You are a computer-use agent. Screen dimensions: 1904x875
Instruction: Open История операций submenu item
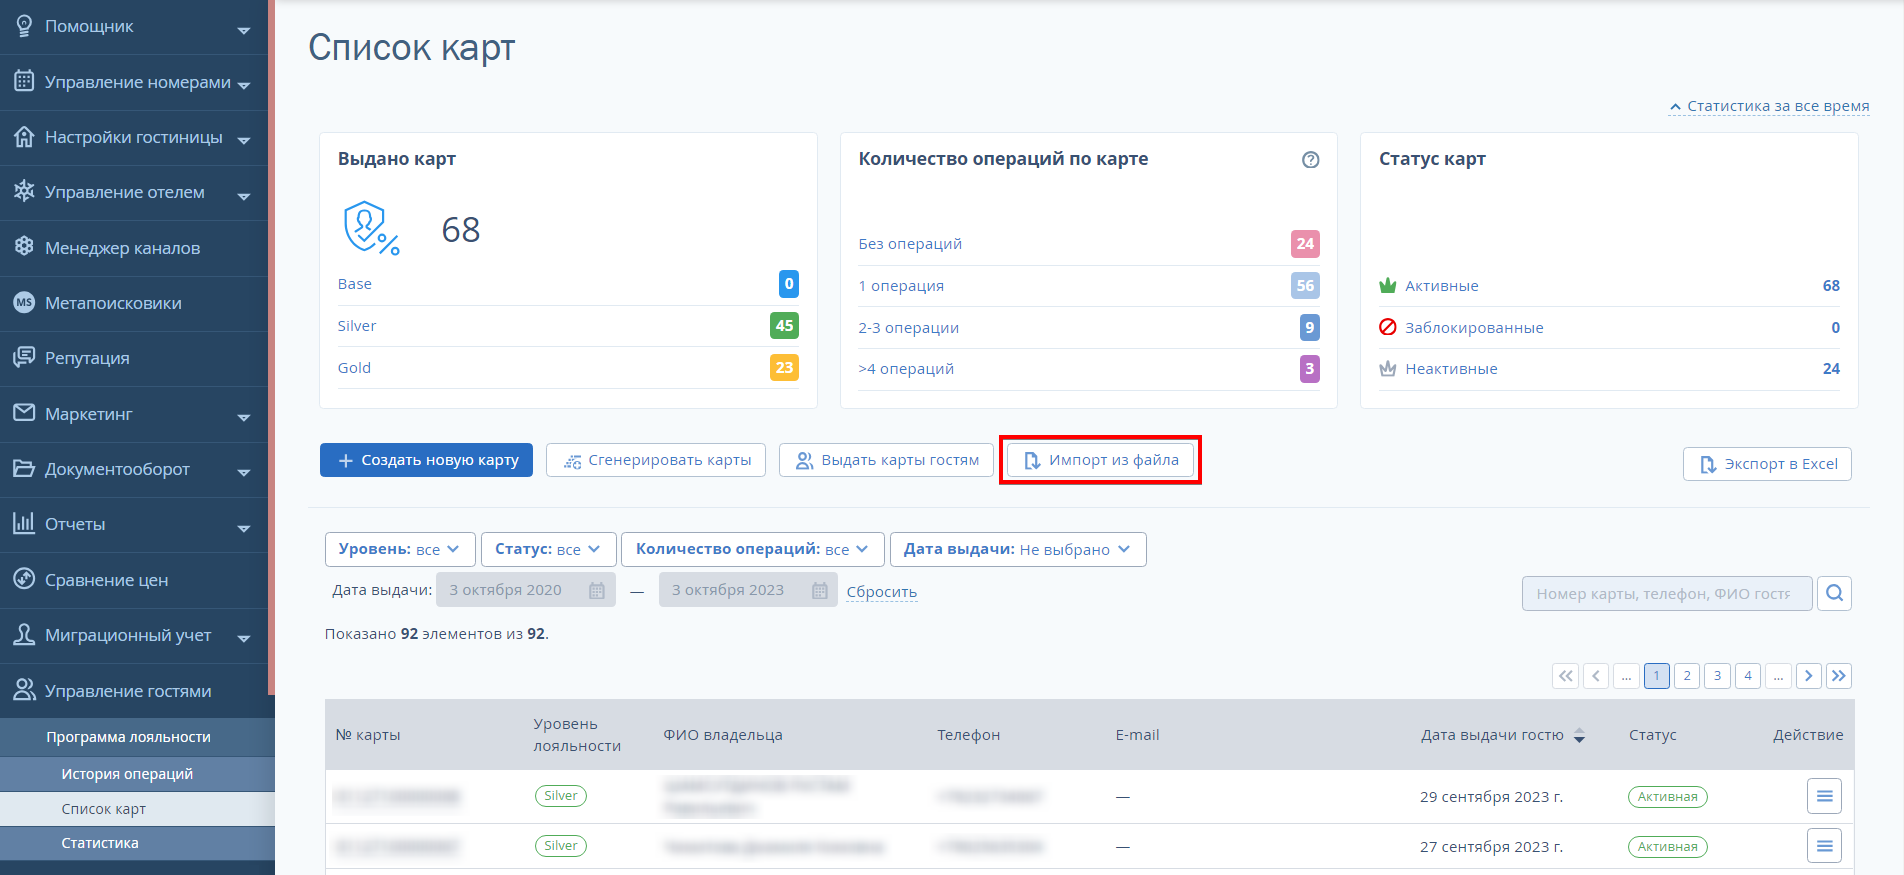pyautogui.click(x=137, y=774)
